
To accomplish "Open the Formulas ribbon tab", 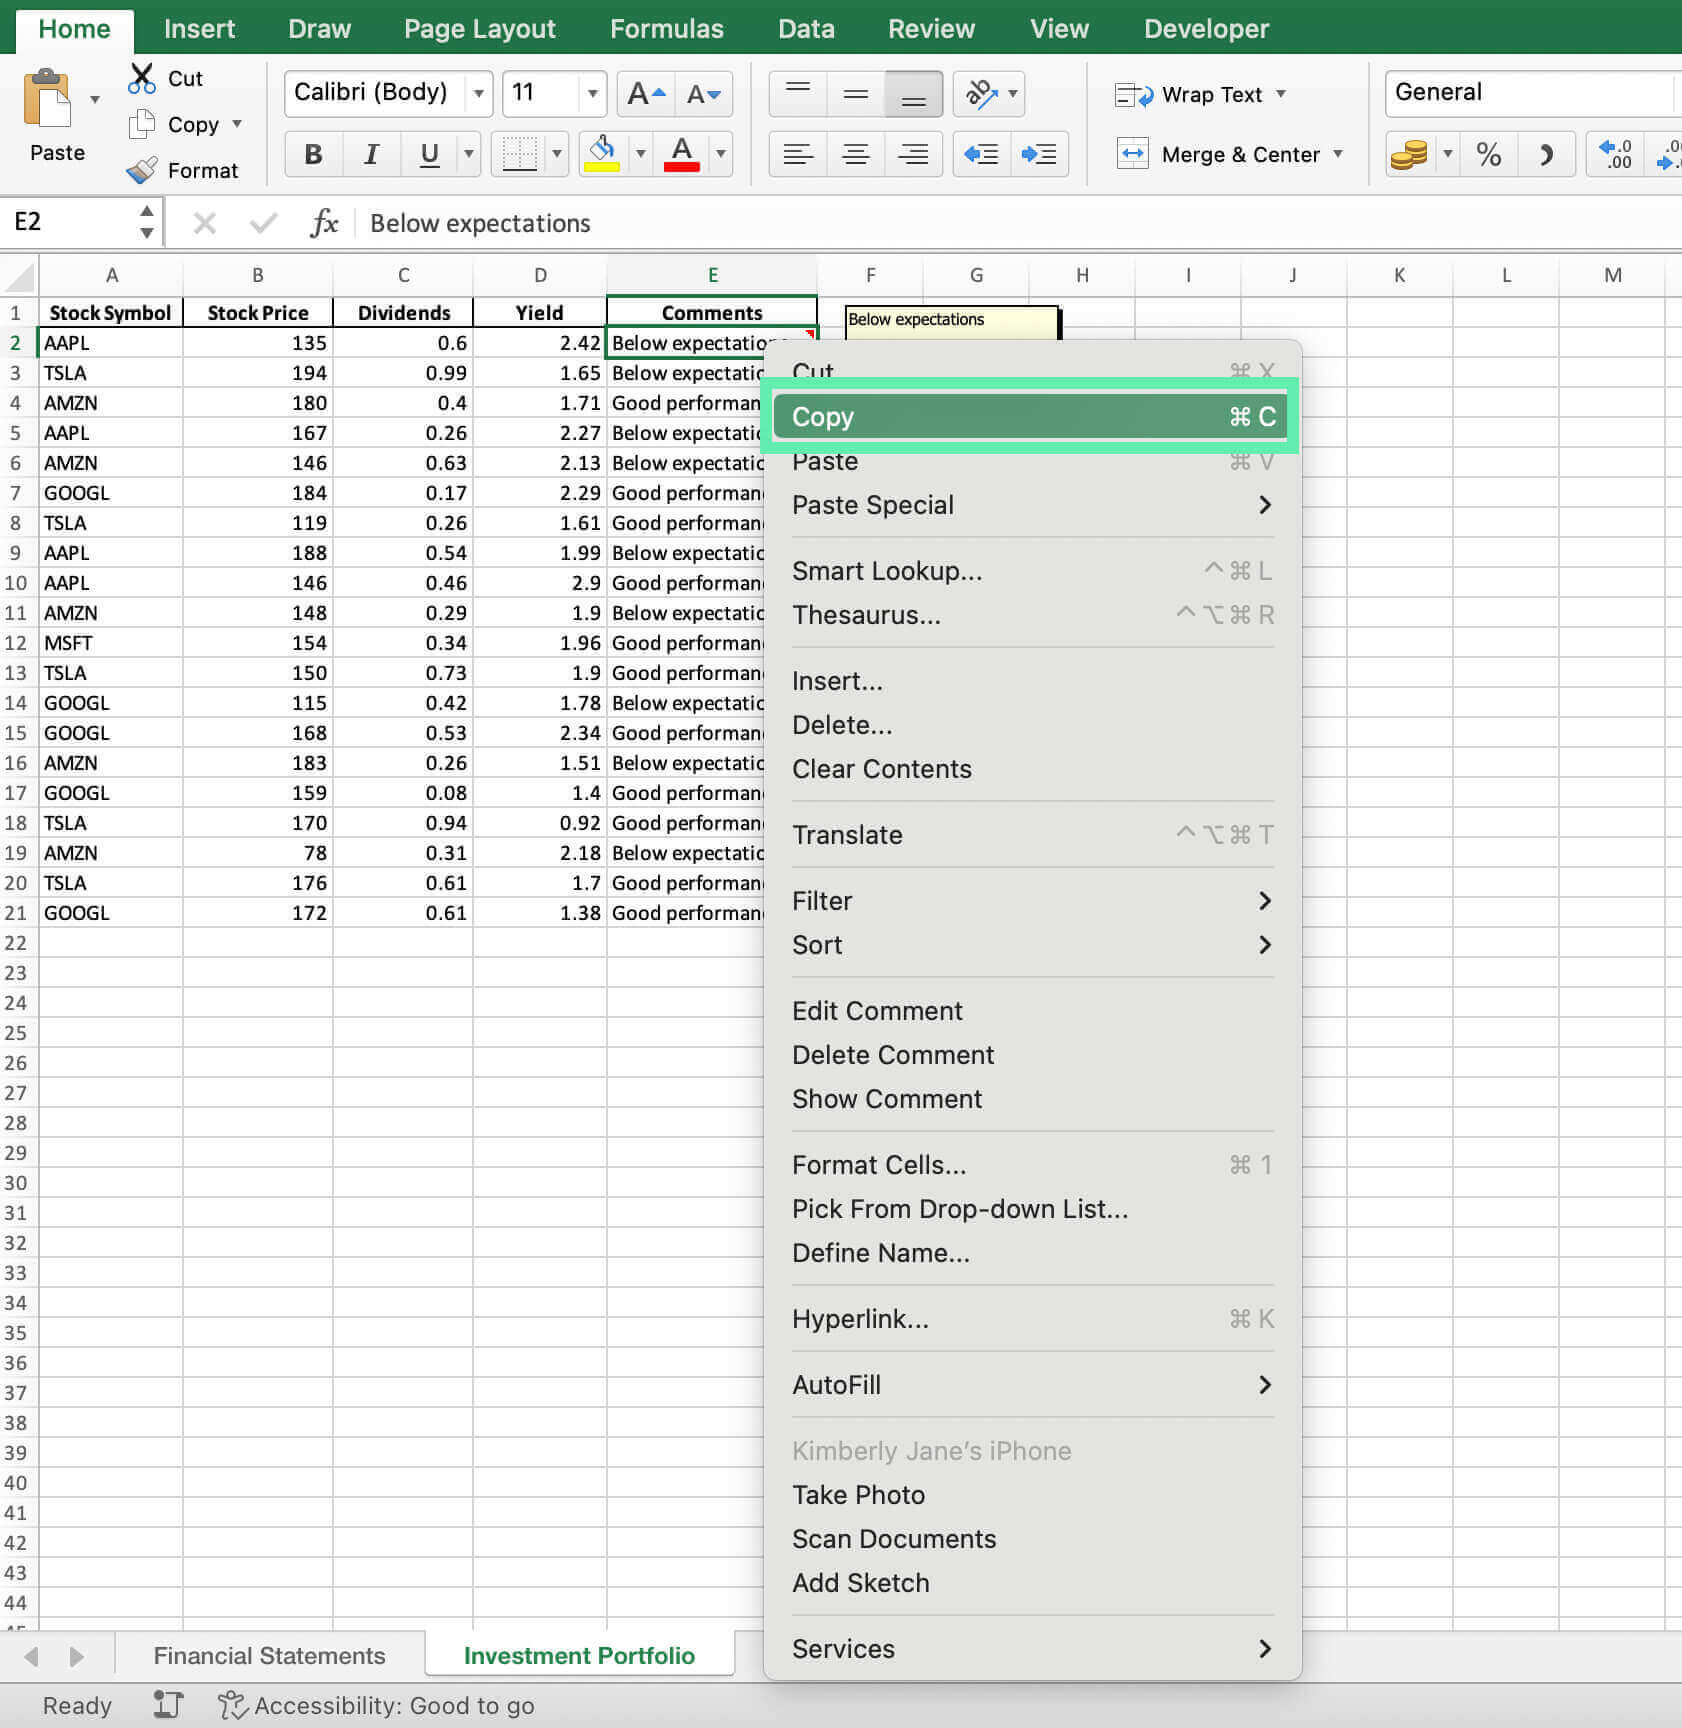I will point(666,28).
